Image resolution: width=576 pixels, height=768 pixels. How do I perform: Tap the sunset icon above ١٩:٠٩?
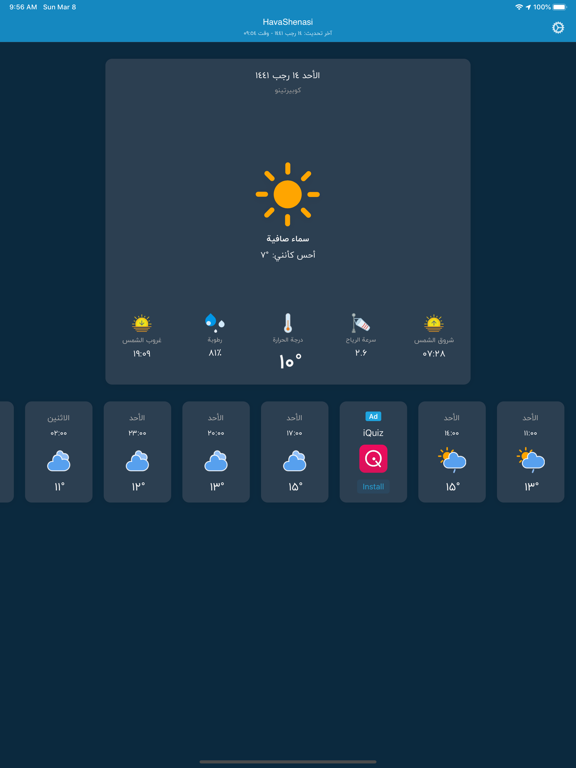coord(142,323)
